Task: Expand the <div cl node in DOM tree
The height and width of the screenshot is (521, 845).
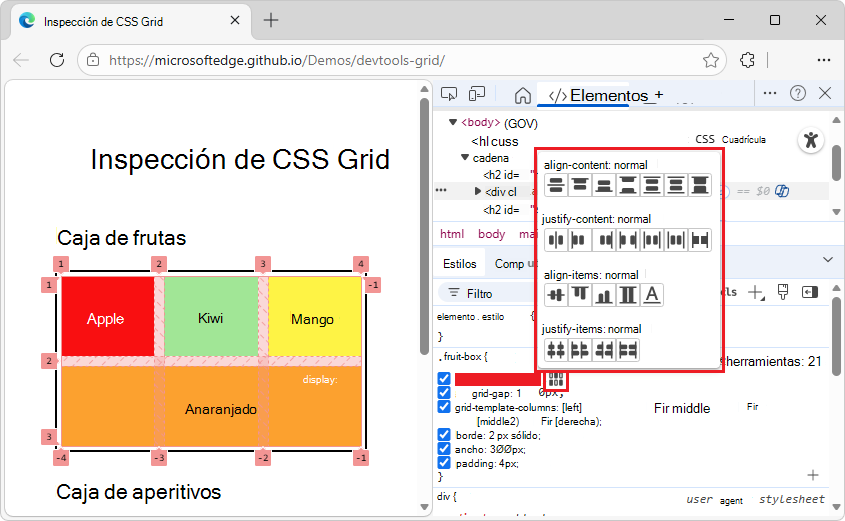Action: point(477,191)
